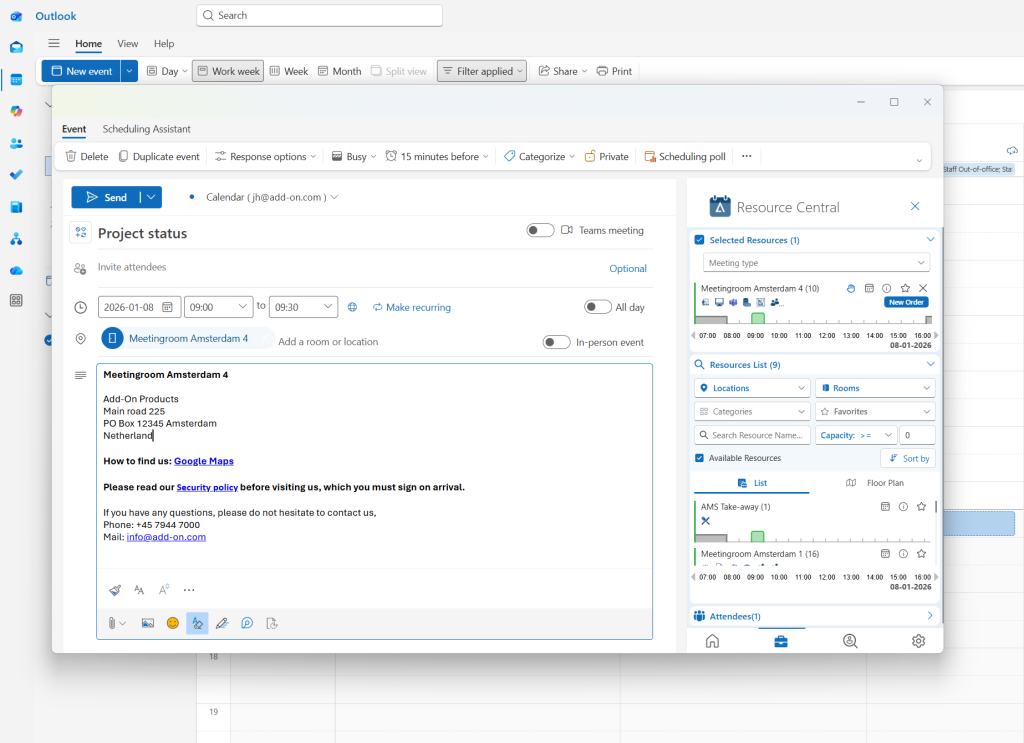Favorite Meetingroom Amsterdam 4 with star icon
This screenshot has width=1024, height=743.
coord(905,288)
